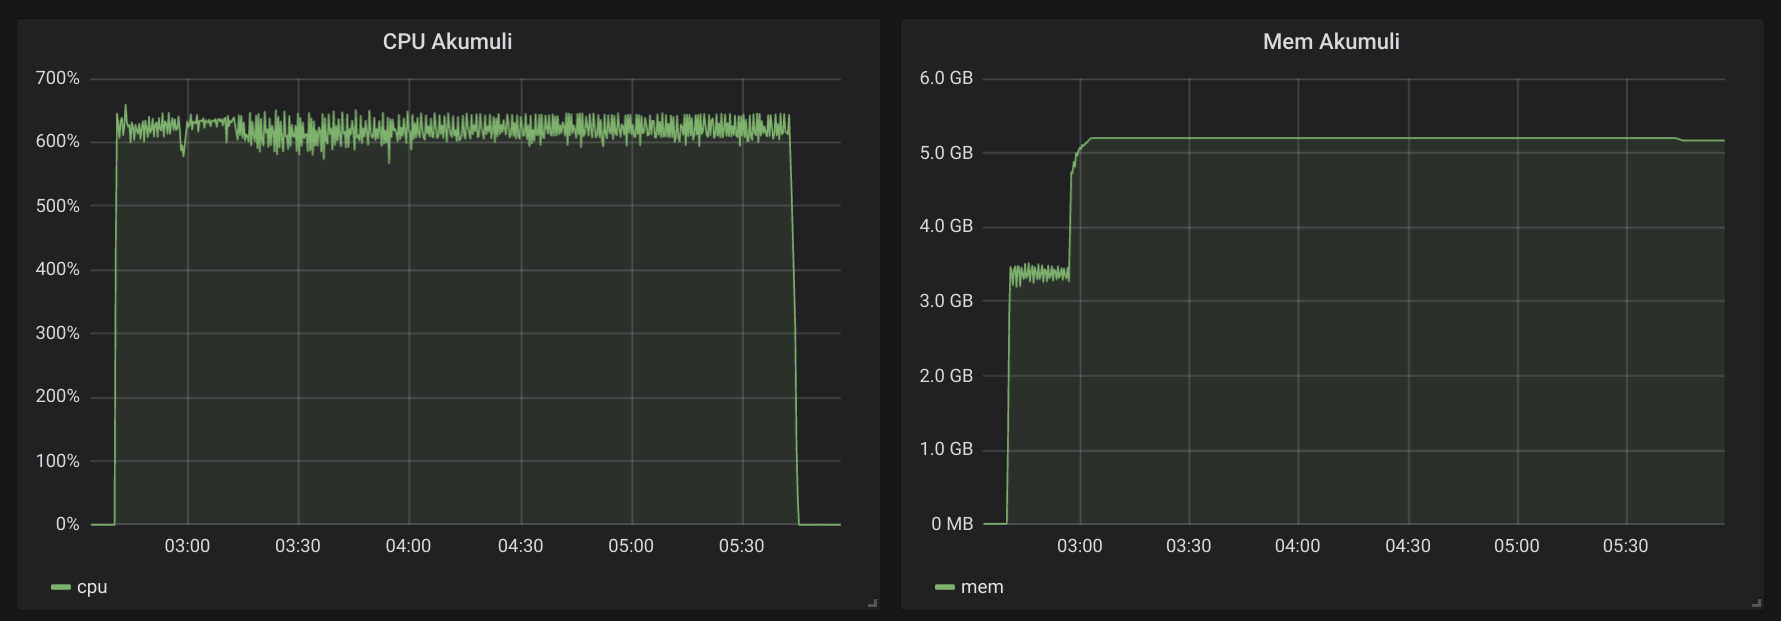This screenshot has width=1781, height=621.
Task: Click the 2.0 GB label on the memory axis
Action: (x=946, y=375)
